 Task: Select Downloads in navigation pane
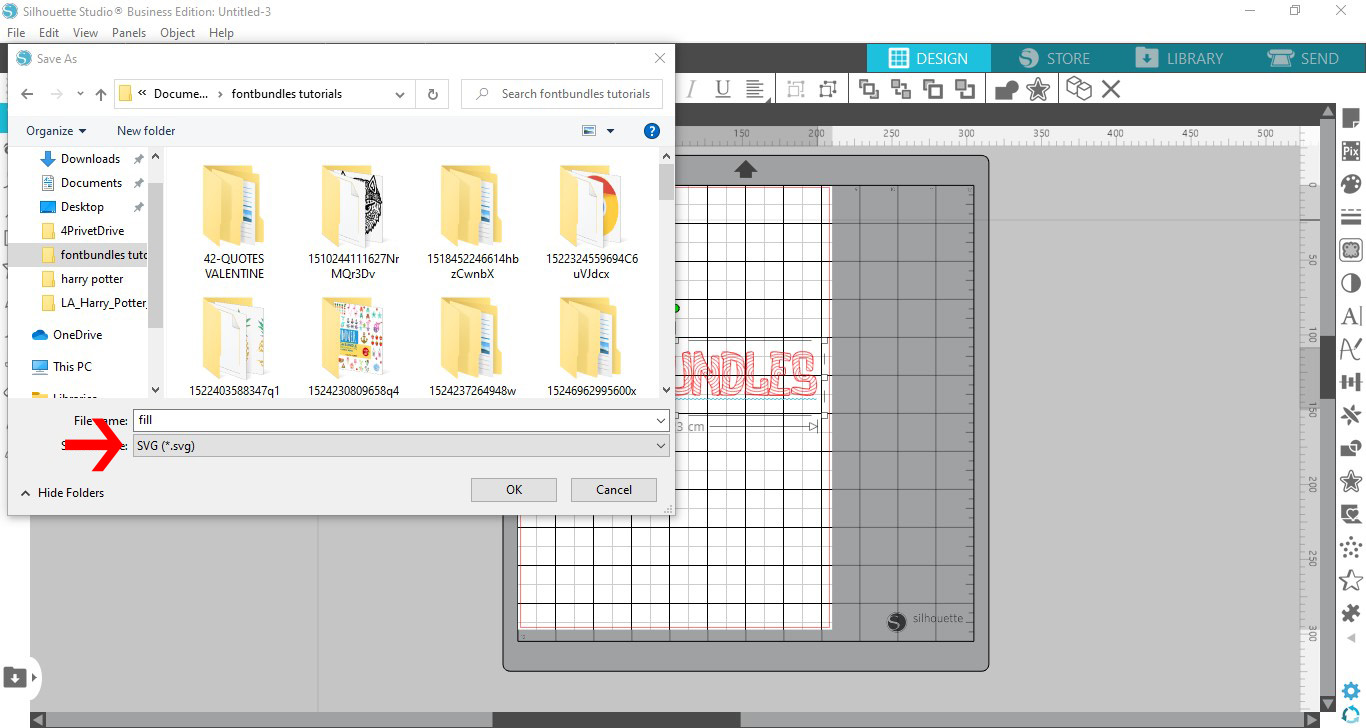point(90,159)
